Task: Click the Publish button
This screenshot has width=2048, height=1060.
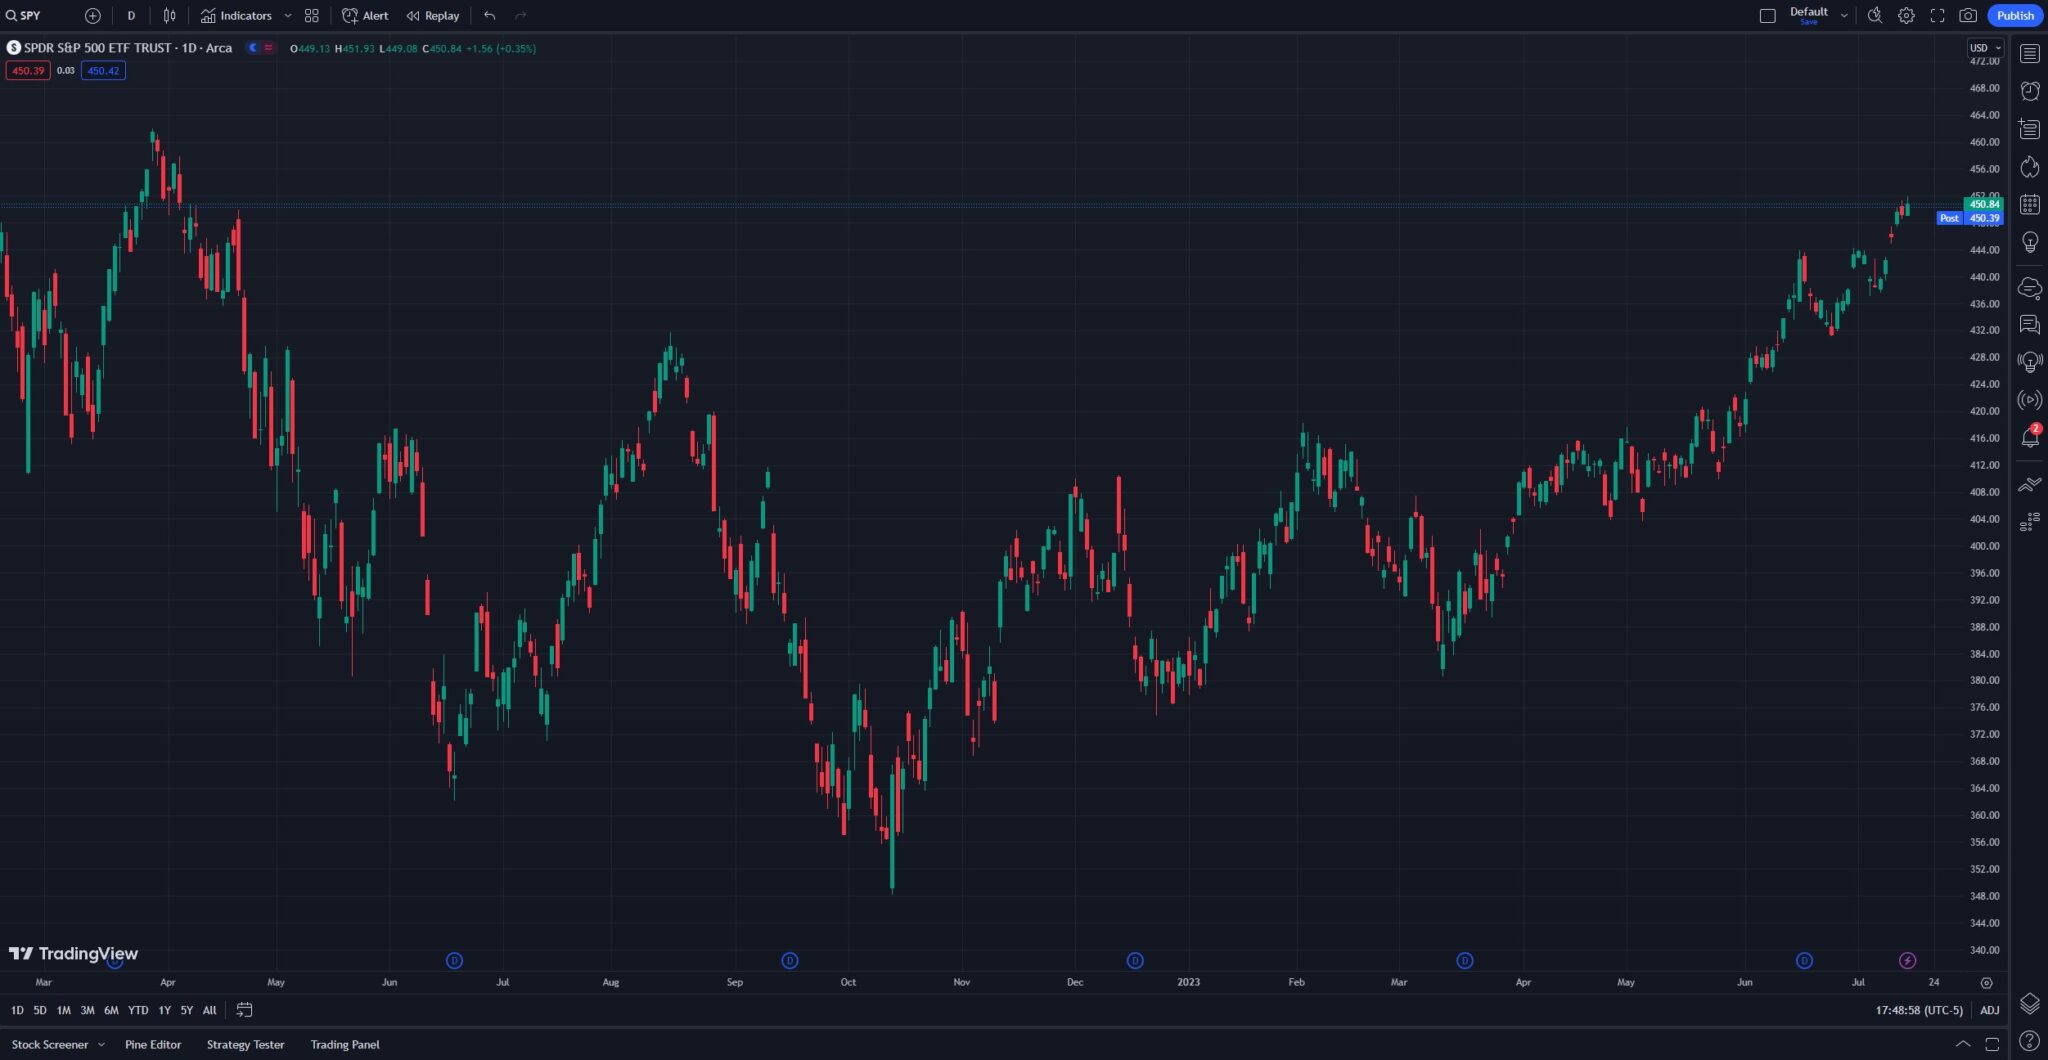Action: tap(2015, 15)
